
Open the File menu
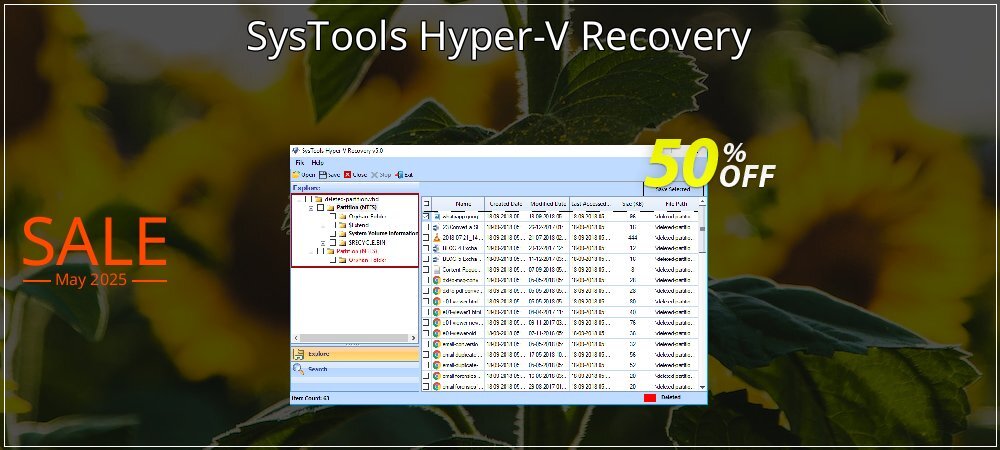(300, 163)
